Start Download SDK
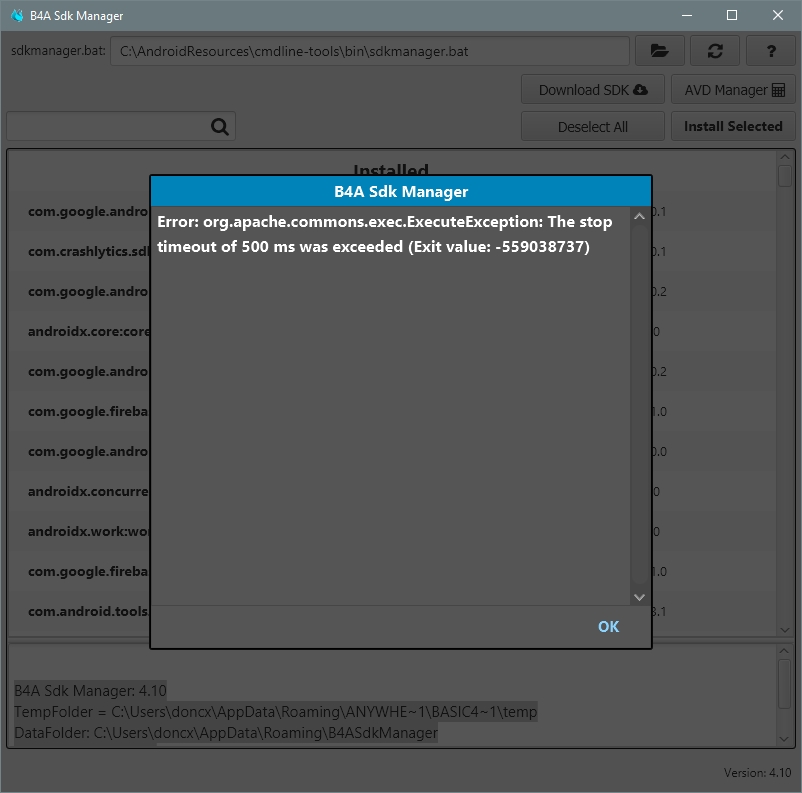The height and width of the screenshot is (793, 802). point(592,89)
